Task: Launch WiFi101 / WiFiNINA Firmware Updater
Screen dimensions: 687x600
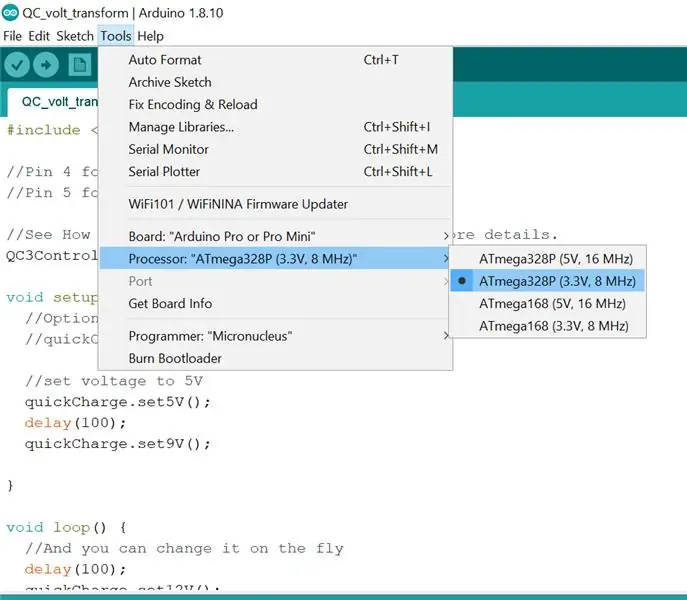Action: coord(276,204)
